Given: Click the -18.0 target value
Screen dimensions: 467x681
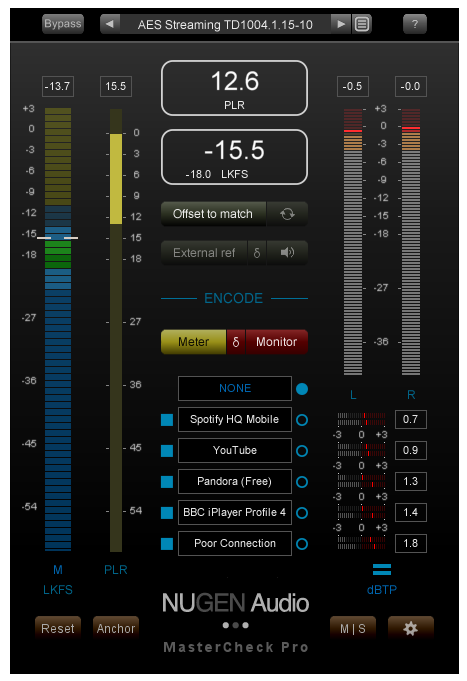Looking at the screenshot, I should tap(199, 174).
